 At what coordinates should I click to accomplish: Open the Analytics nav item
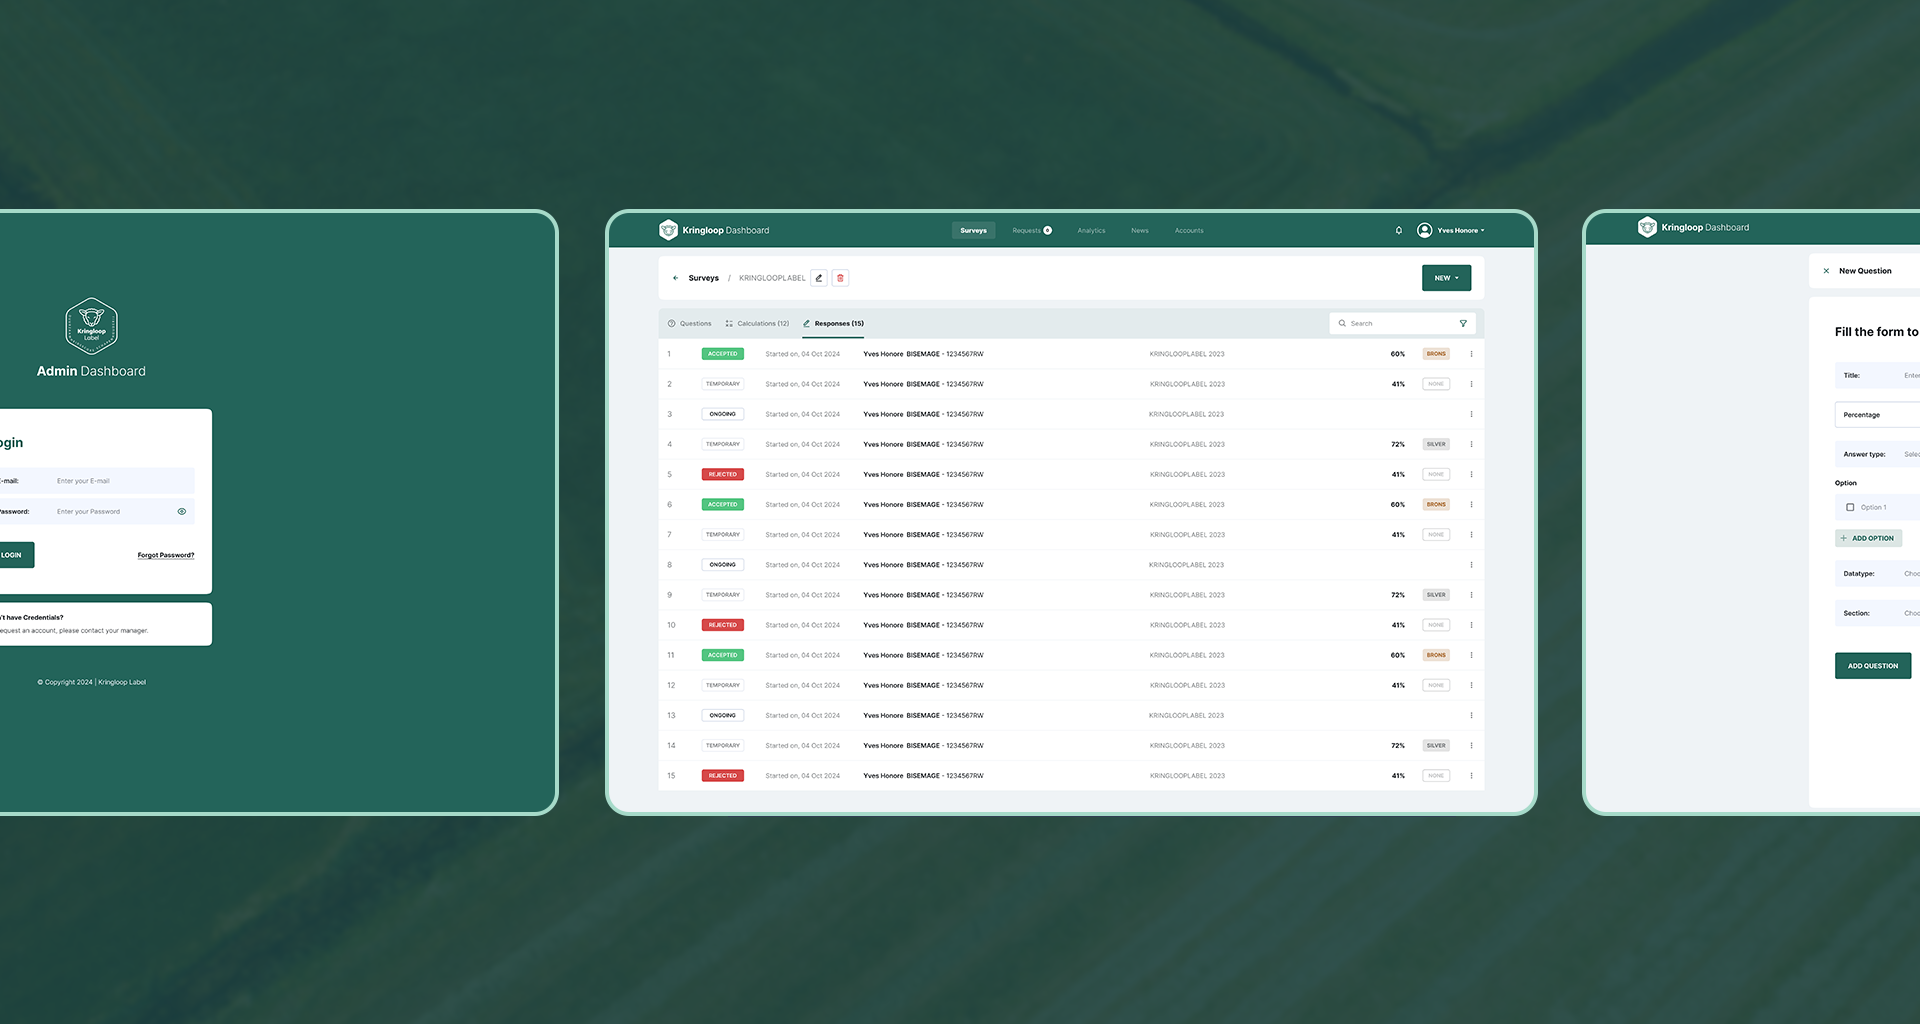1091,231
